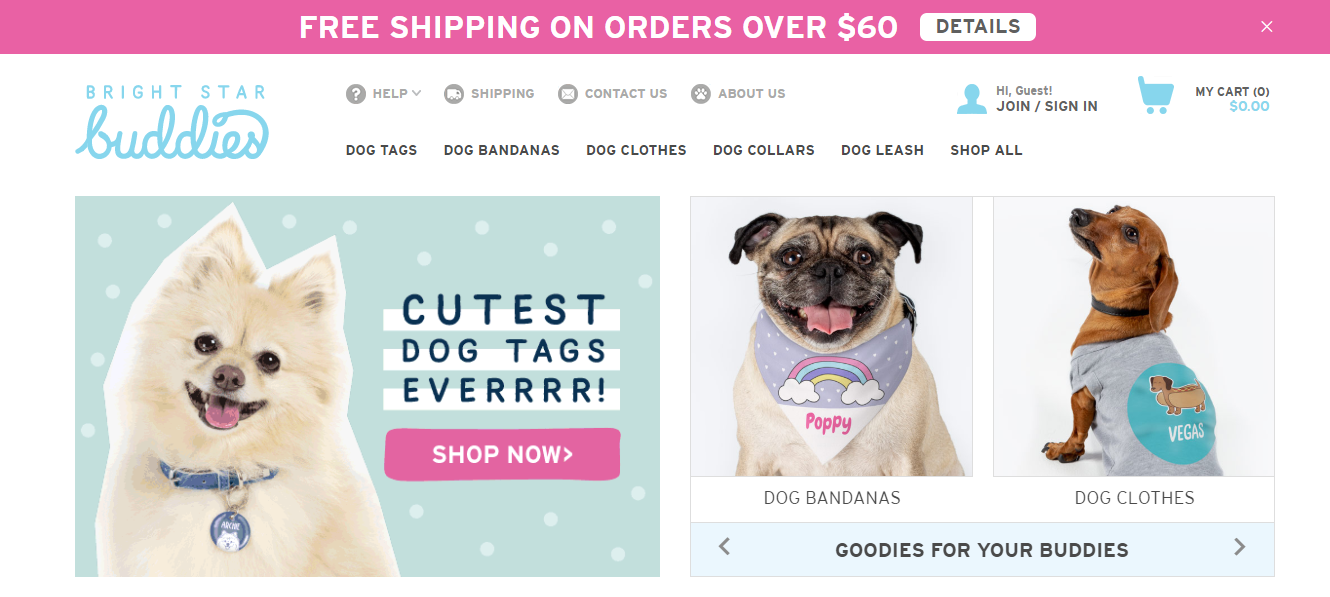Open the shopping cart icon
The image size is (1330, 597).
click(x=1155, y=96)
